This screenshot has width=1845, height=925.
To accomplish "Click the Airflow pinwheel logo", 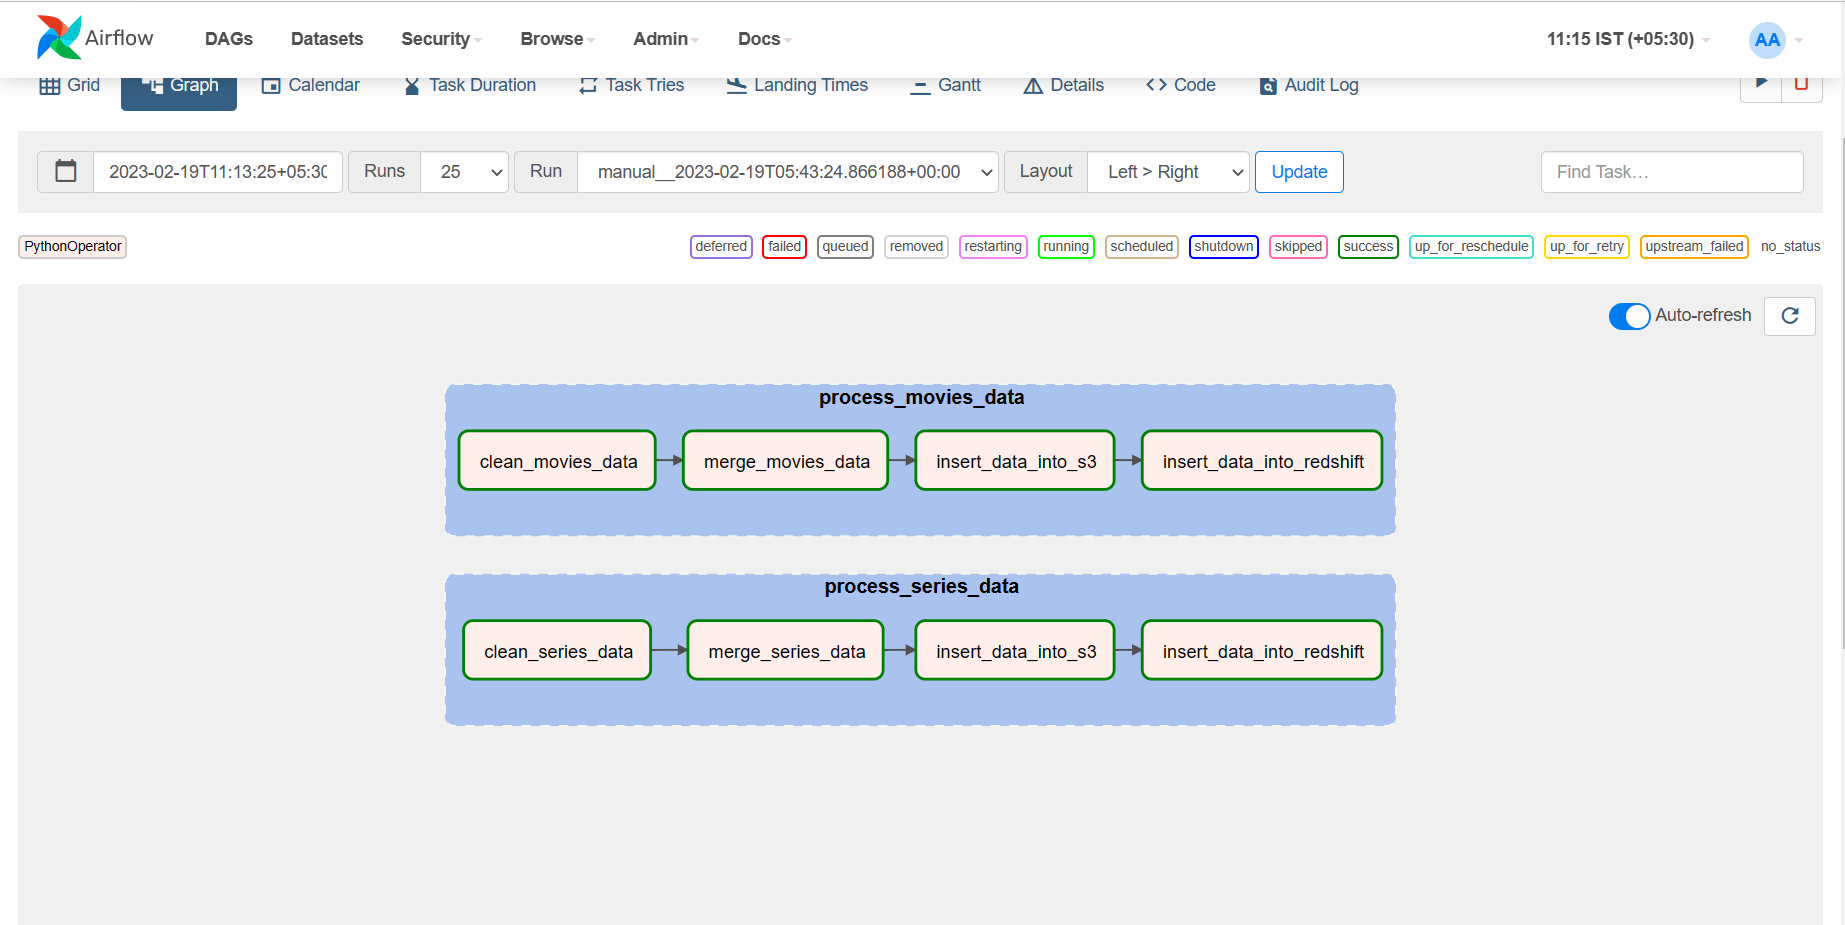I will [x=57, y=38].
